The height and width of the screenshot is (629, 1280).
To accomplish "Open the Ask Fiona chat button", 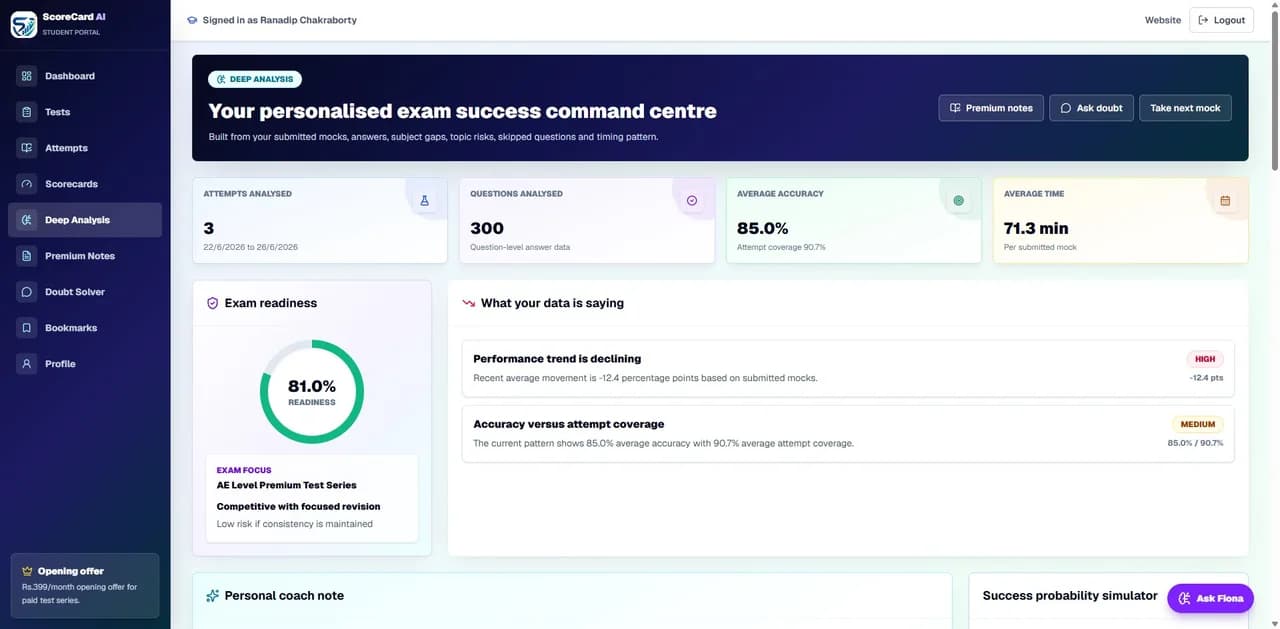I will (1210, 598).
